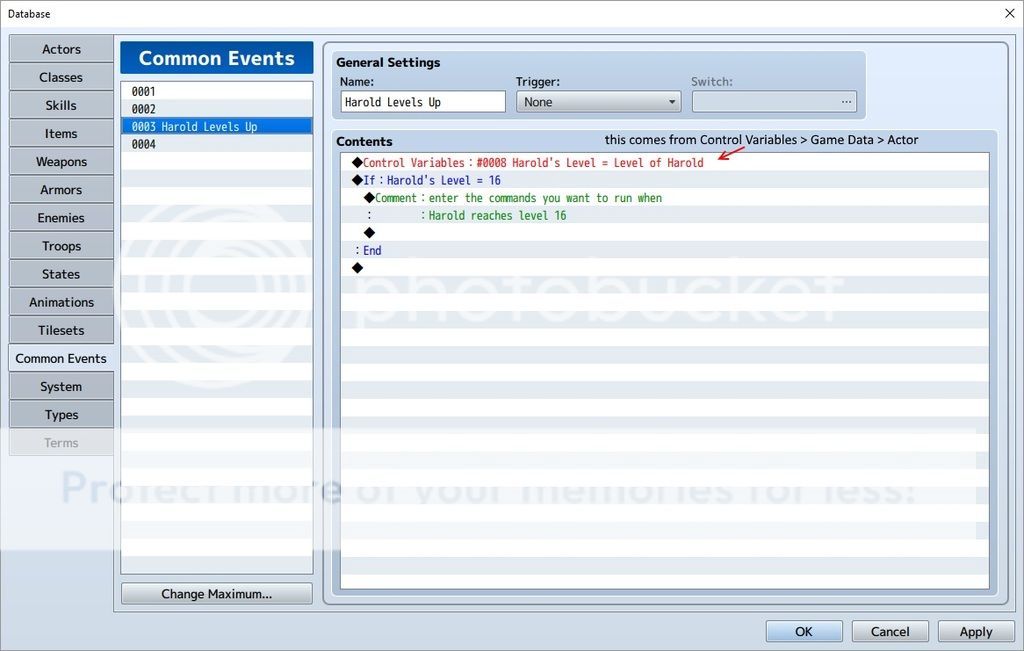Select the Comment command line
This screenshot has width=1024, height=651.
(x=518, y=198)
